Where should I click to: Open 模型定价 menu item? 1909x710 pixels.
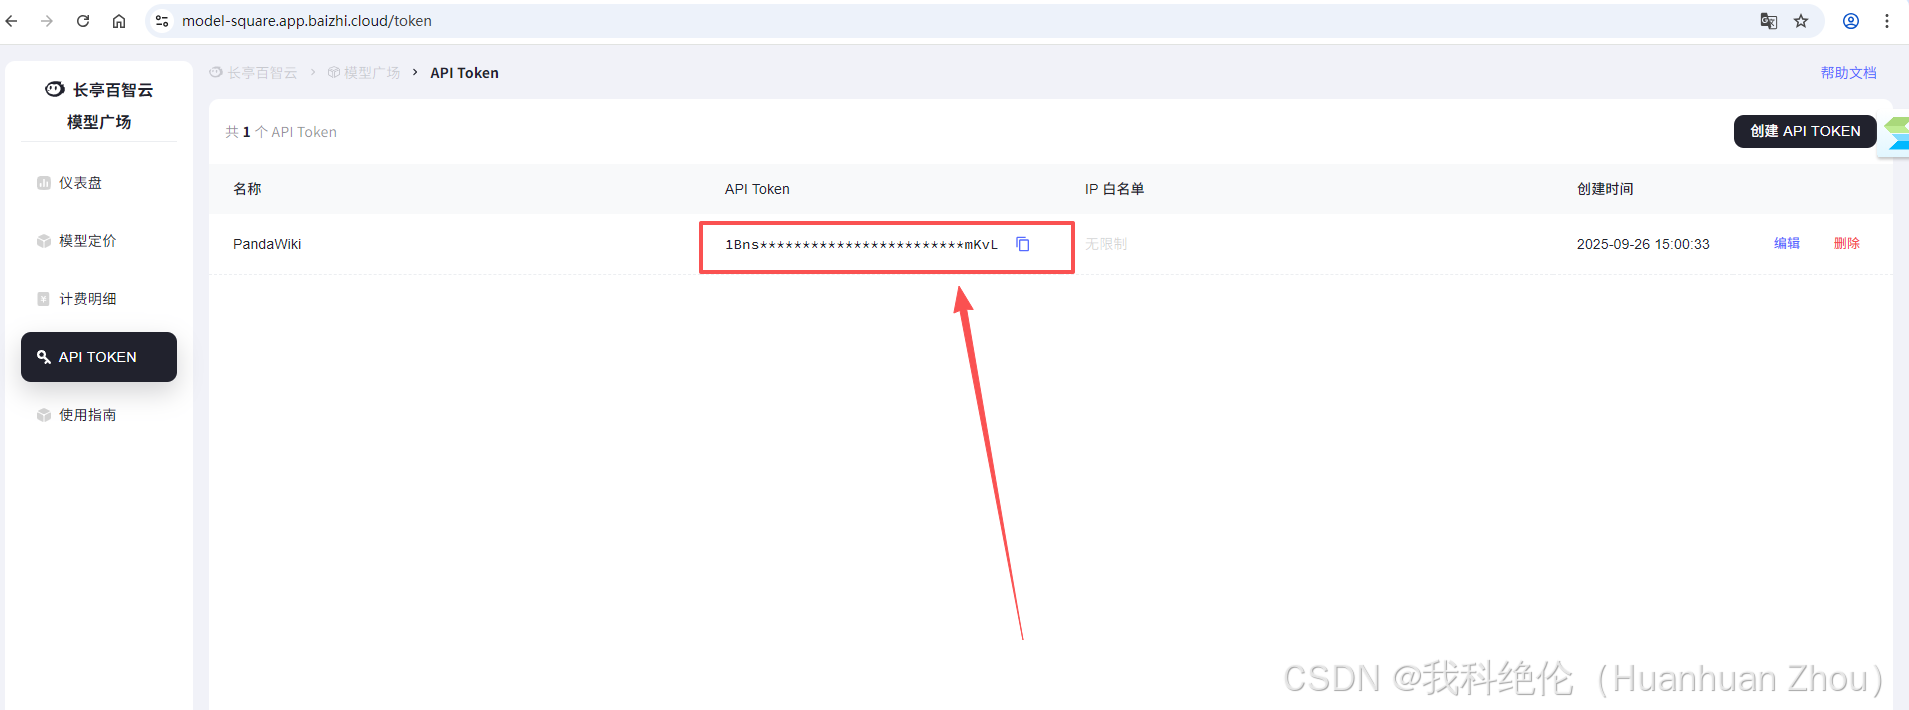click(x=99, y=241)
